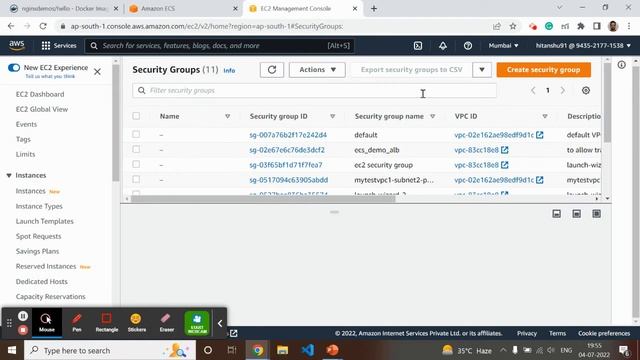Sort by the Name column arrow
Viewport: 640px width, 360px height.
[x=227, y=116]
